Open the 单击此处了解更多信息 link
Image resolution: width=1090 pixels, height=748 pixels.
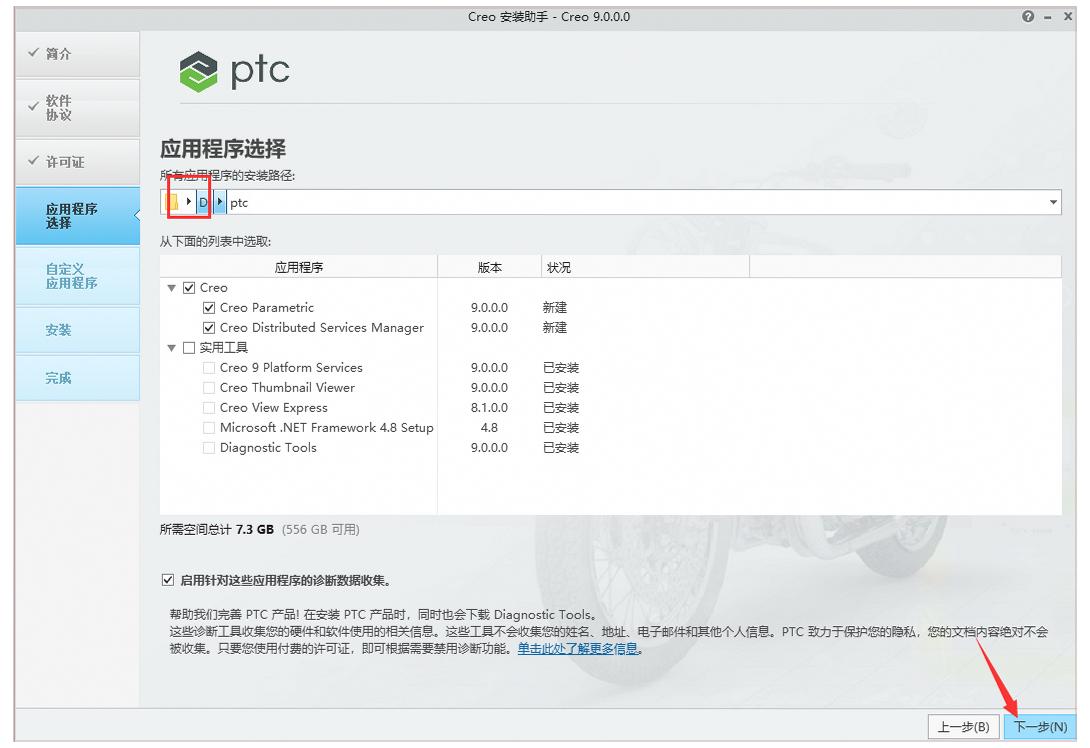[x=578, y=648]
